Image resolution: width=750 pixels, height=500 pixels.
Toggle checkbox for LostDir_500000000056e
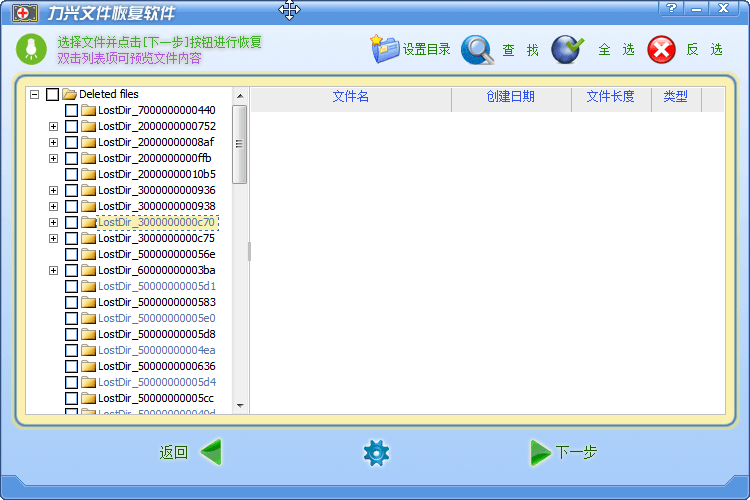click(x=72, y=254)
